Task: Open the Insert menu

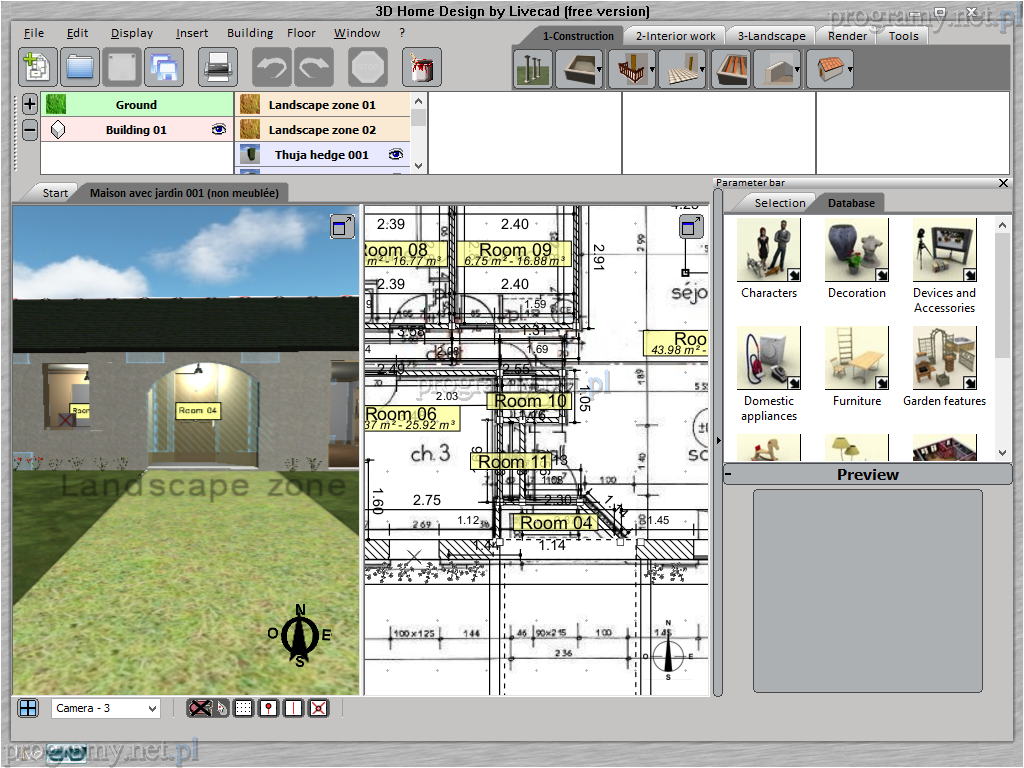Action: point(192,33)
